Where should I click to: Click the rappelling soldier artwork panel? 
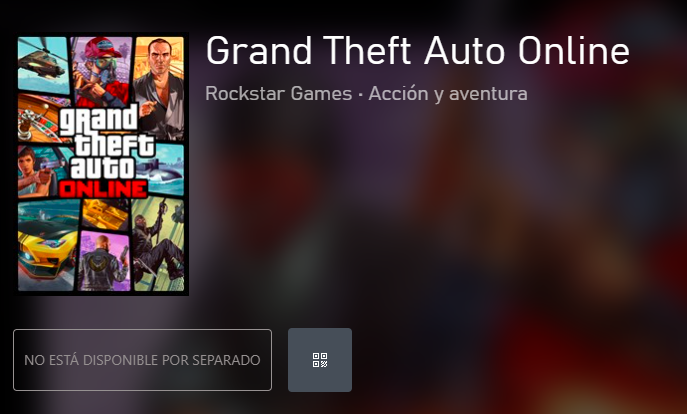[x=159, y=244]
